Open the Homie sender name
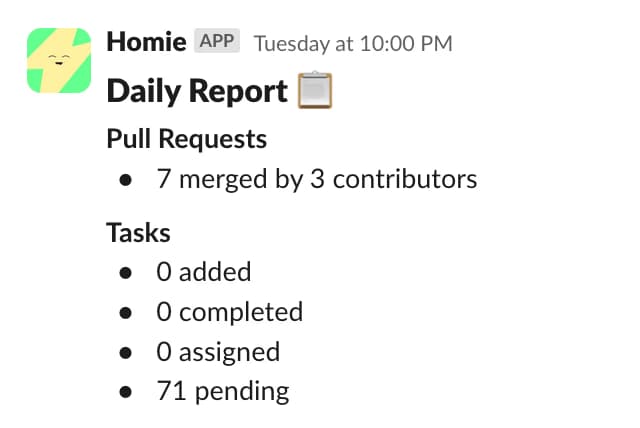Image resolution: width=640 pixels, height=428 pixels. pyautogui.click(x=146, y=42)
